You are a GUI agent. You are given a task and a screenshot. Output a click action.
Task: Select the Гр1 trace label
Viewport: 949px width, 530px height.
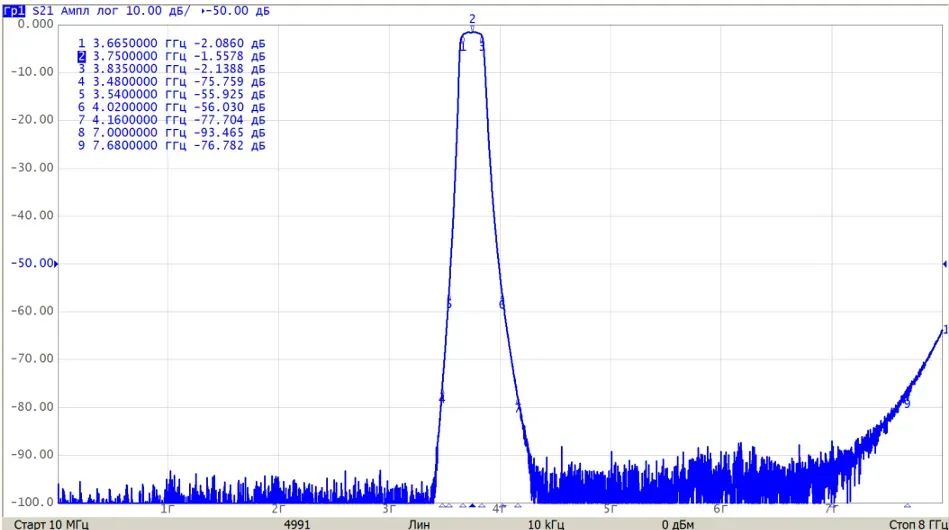[x=14, y=10]
